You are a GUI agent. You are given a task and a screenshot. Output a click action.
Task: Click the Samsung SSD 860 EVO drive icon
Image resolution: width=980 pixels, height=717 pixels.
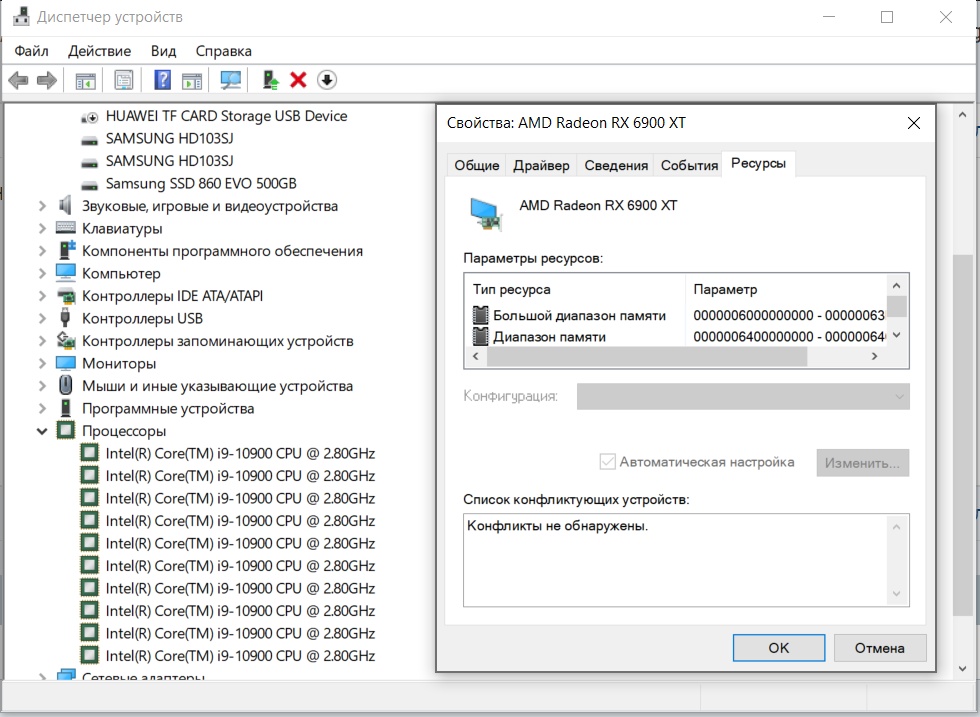point(90,184)
